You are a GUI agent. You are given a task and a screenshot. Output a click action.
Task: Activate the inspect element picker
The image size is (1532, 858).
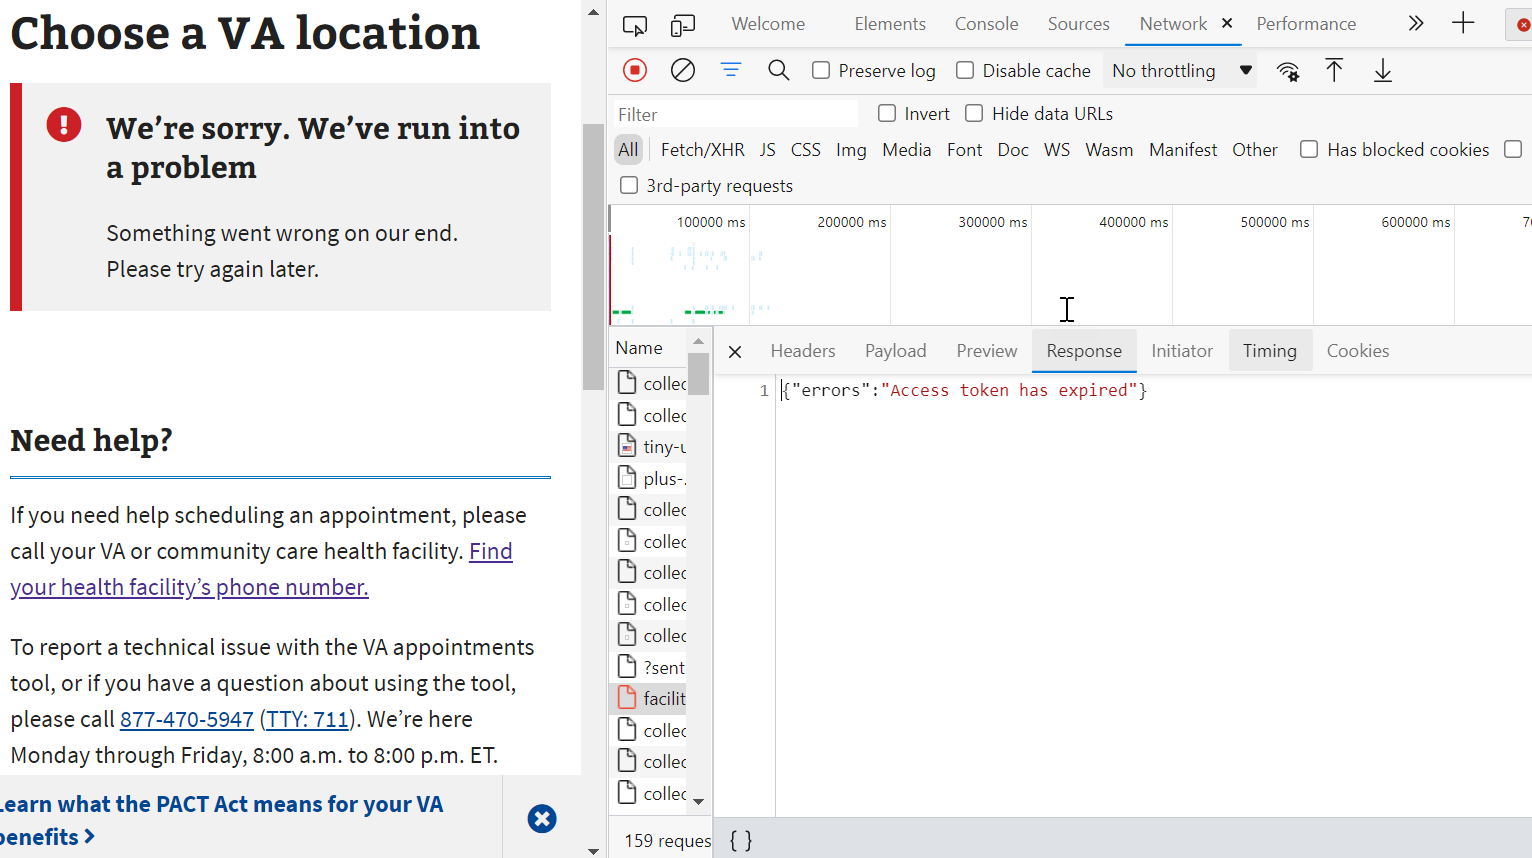(x=634, y=23)
